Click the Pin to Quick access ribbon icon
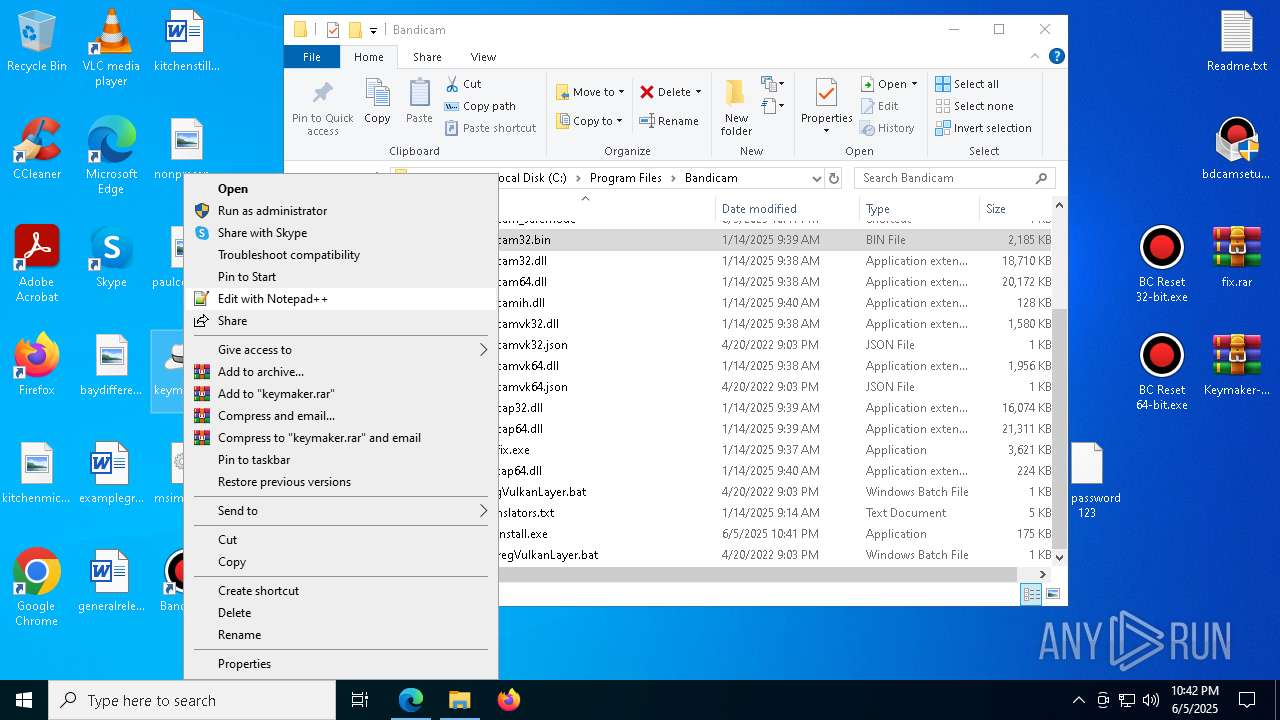1280x720 pixels. 322,107
